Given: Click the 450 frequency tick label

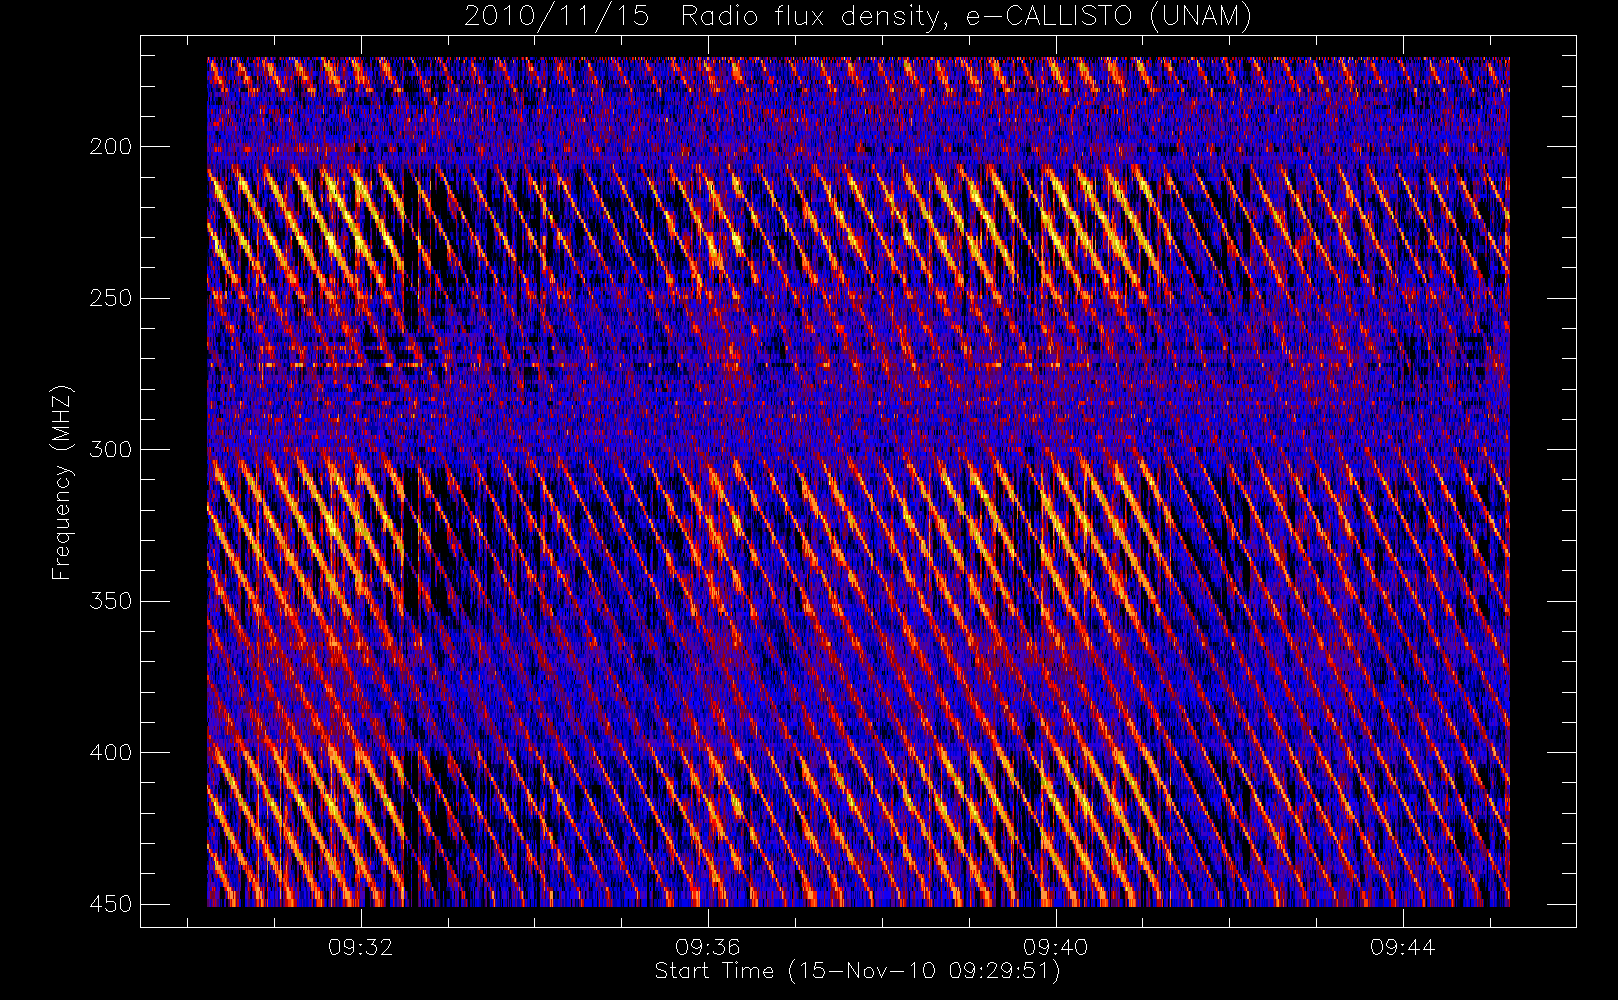Looking at the screenshot, I should coord(109,904).
